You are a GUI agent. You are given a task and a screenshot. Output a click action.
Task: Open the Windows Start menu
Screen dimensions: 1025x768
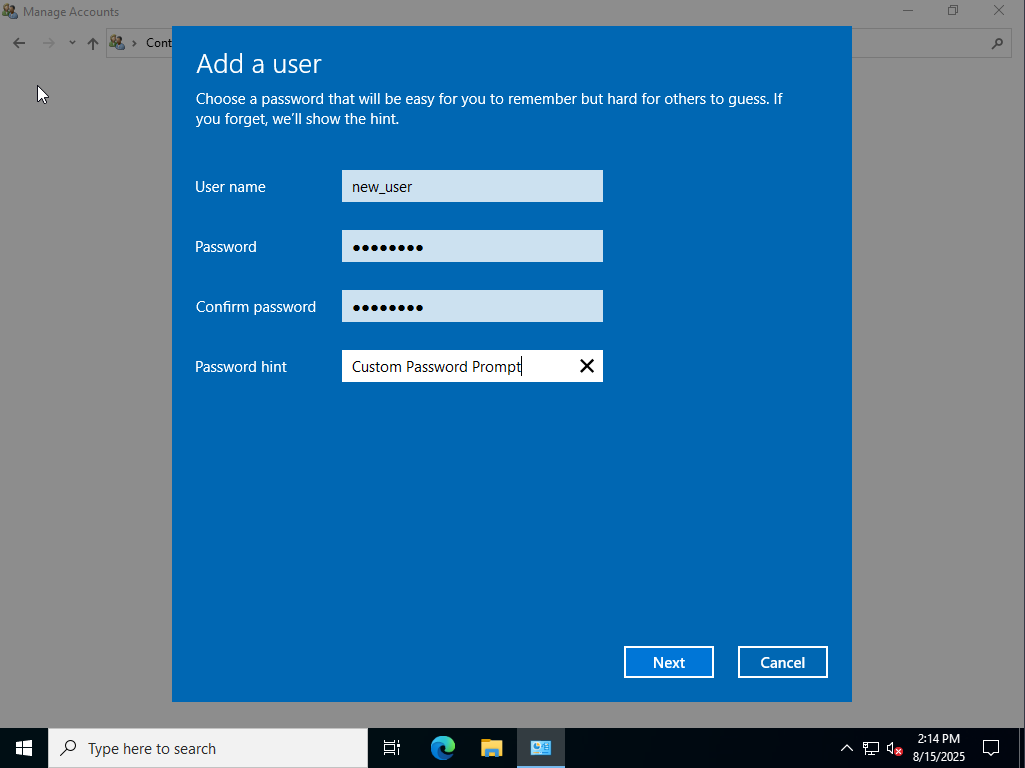(24, 748)
